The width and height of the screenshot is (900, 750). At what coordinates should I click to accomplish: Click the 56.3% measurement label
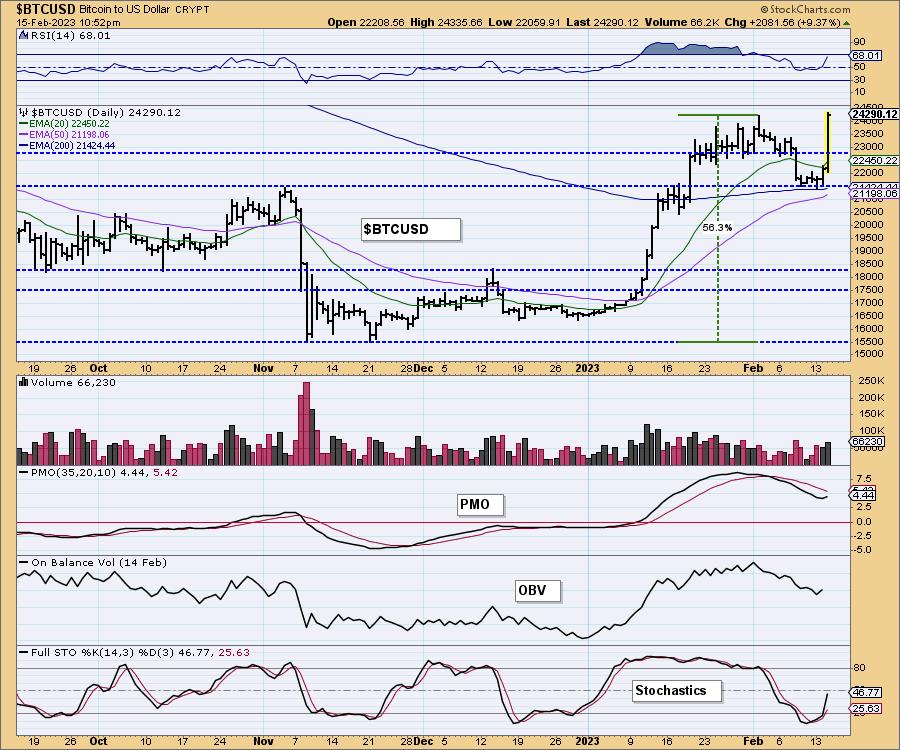717,227
